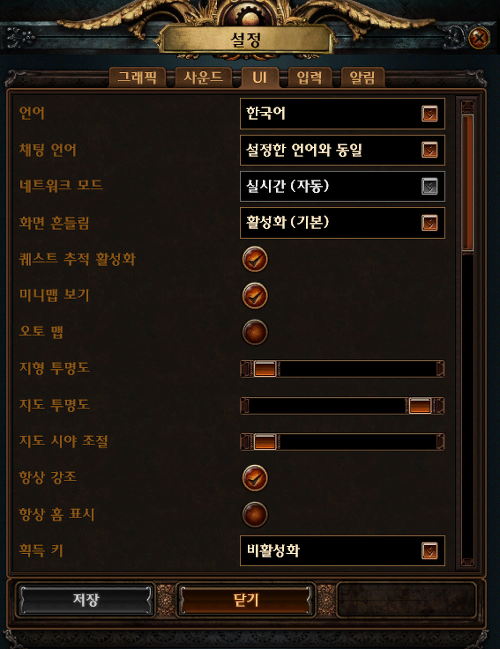Open the 한국어 language dropdown

342,113
